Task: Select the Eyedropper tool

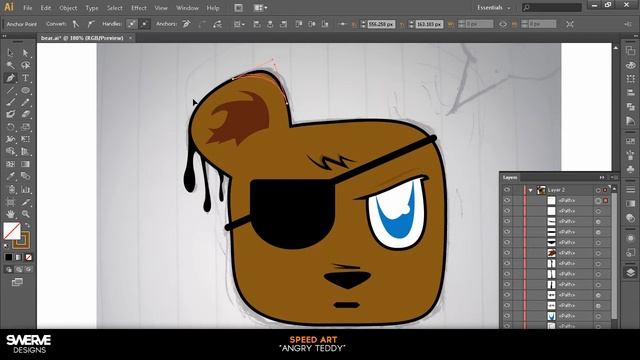Action: point(10,176)
